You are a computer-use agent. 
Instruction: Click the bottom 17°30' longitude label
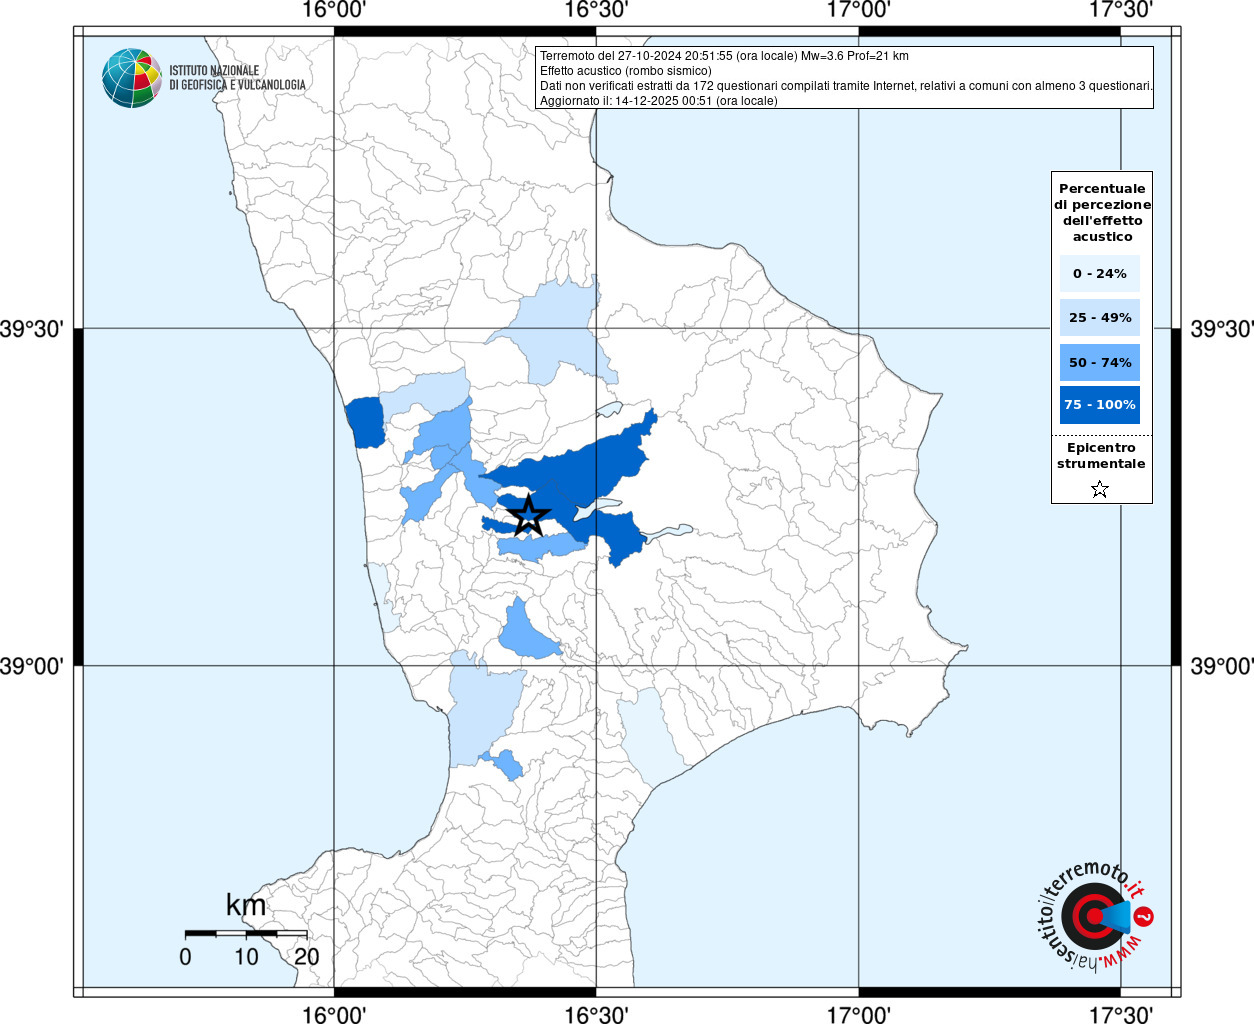pos(1120,1014)
